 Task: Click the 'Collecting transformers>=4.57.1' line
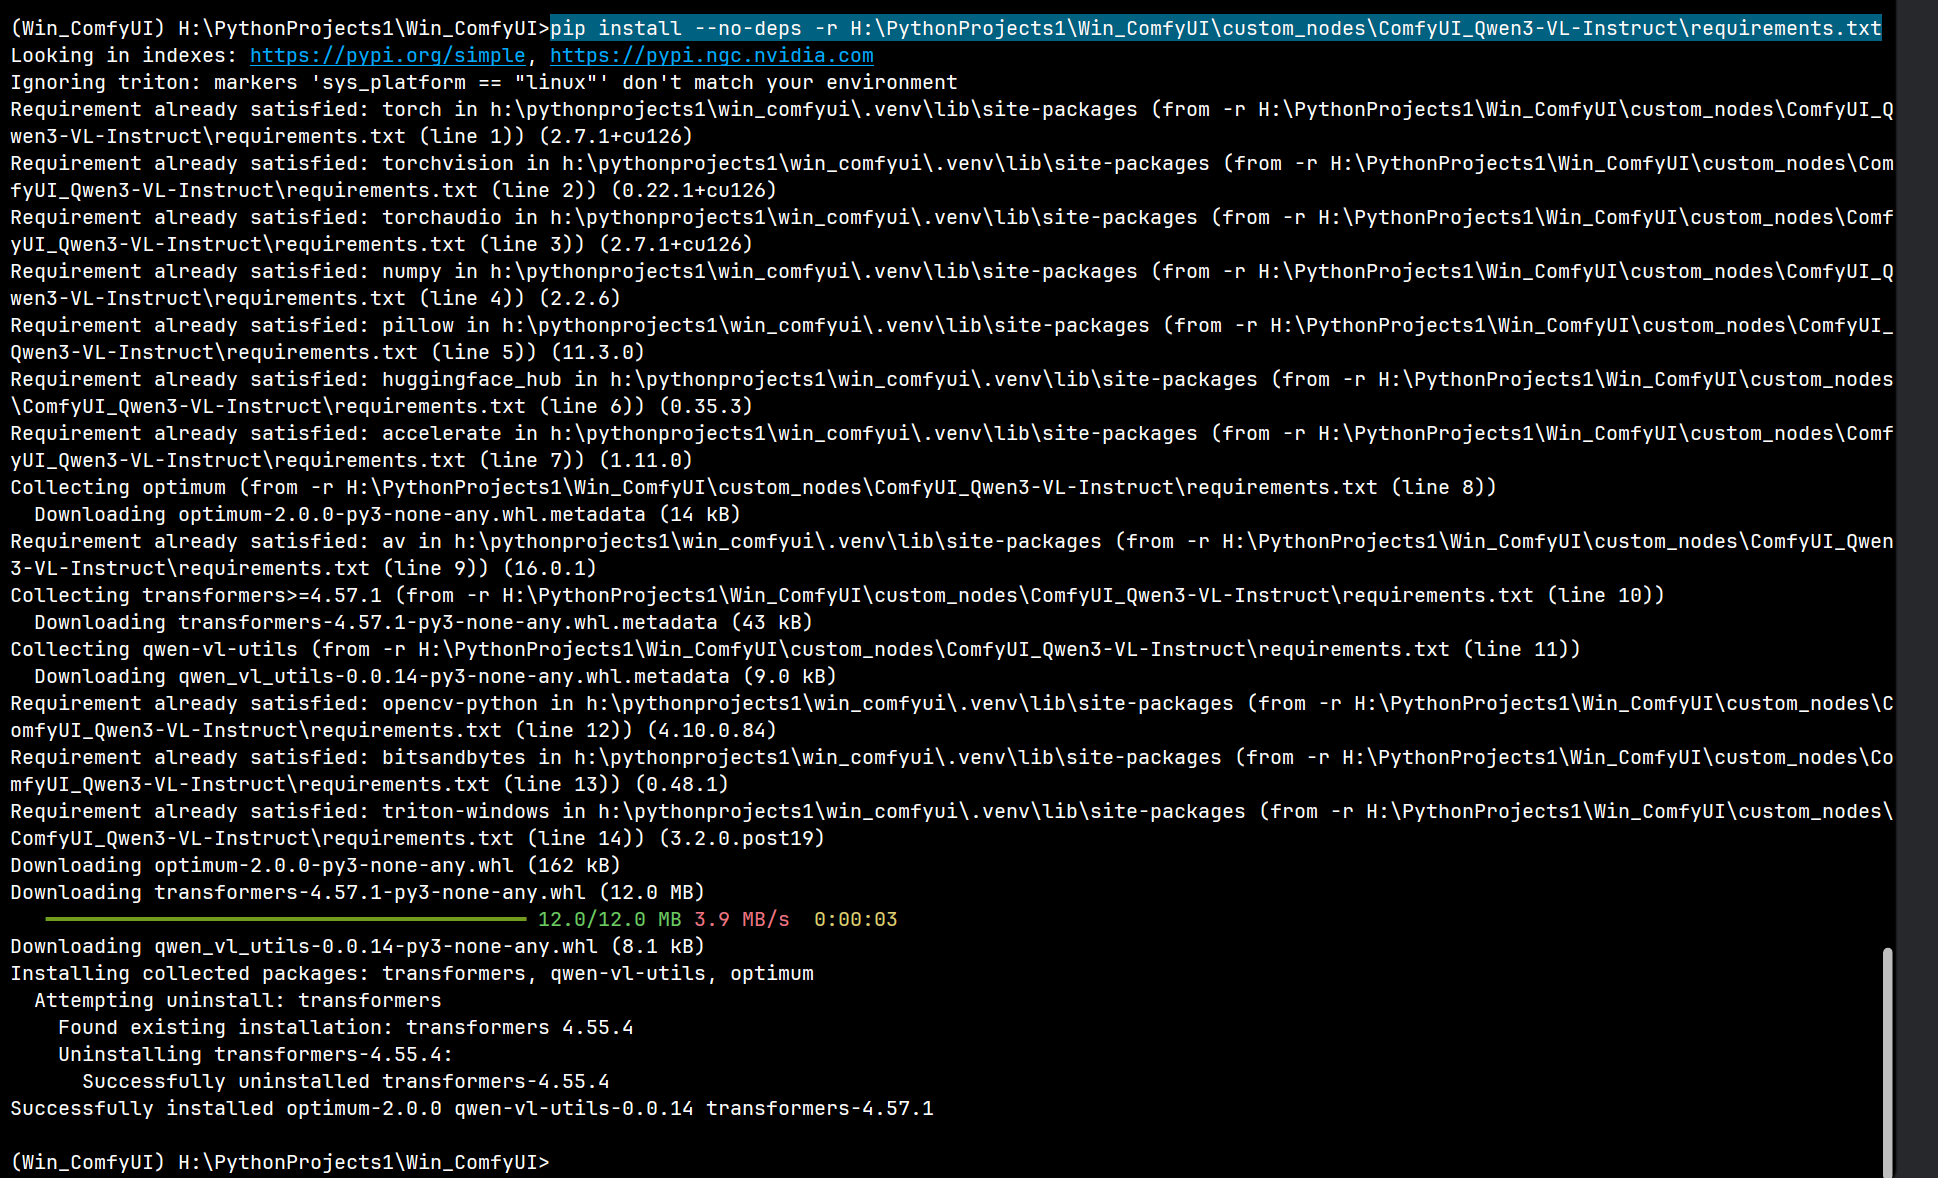[838, 596]
